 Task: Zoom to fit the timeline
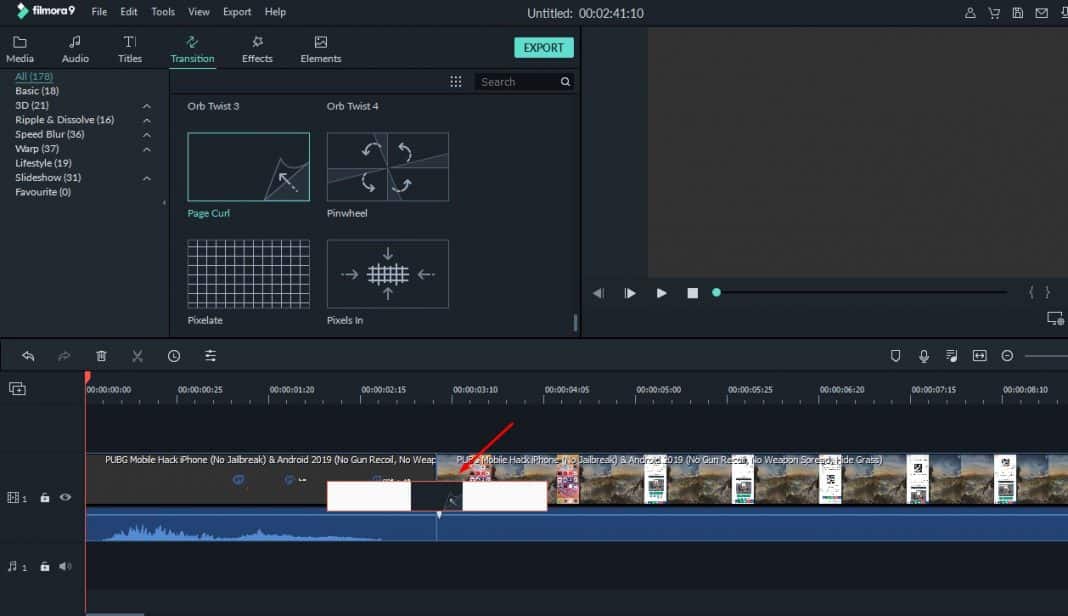click(979, 356)
